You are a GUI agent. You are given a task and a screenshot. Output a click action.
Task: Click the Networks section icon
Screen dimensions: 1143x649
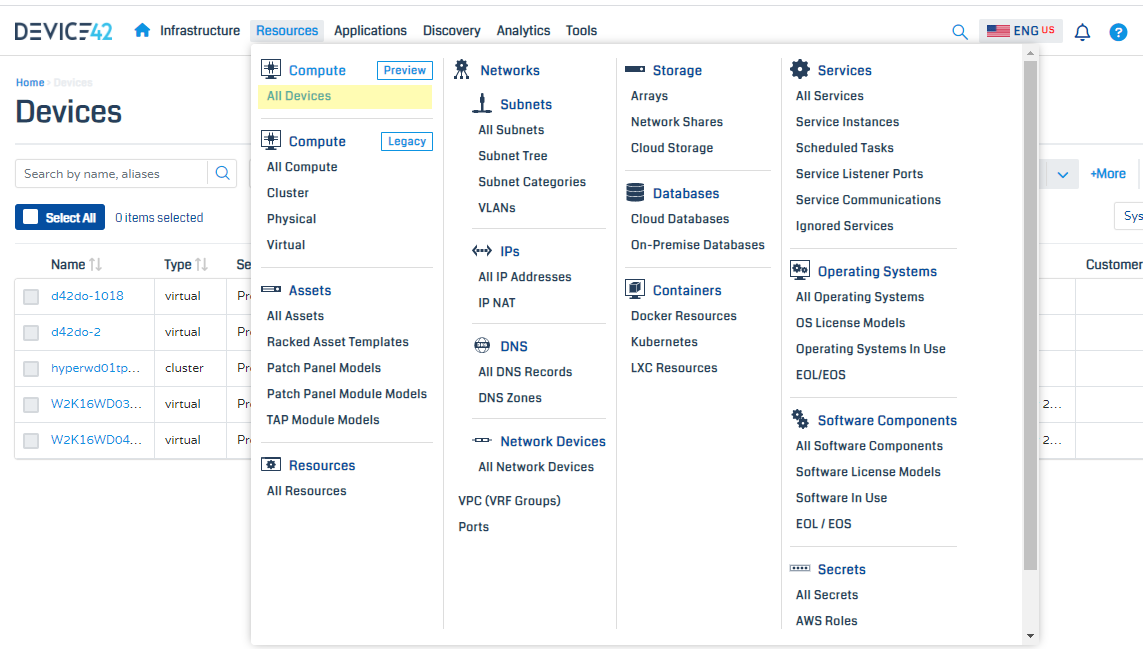pyautogui.click(x=461, y=69)
